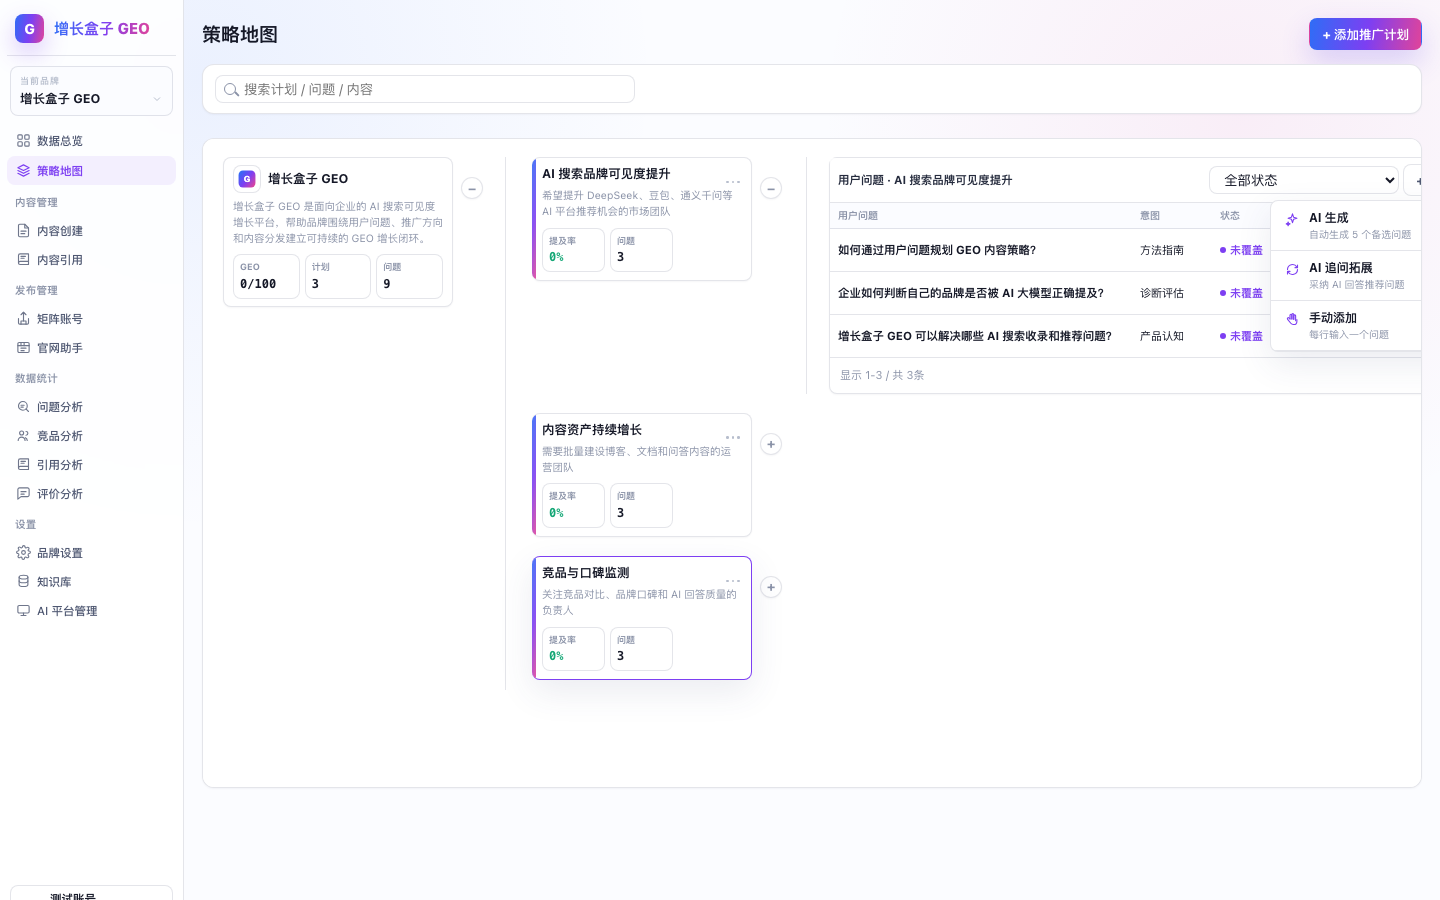The height and width of the screenshot is (900, 1440).
Task: Click the 内容创建 document icon
Action: (x=23, y=231)
